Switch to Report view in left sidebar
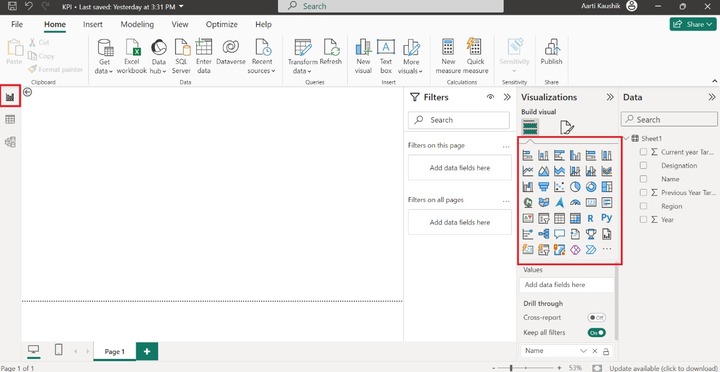Viewport: 720px width, 372px height. [x=10, y=96]
